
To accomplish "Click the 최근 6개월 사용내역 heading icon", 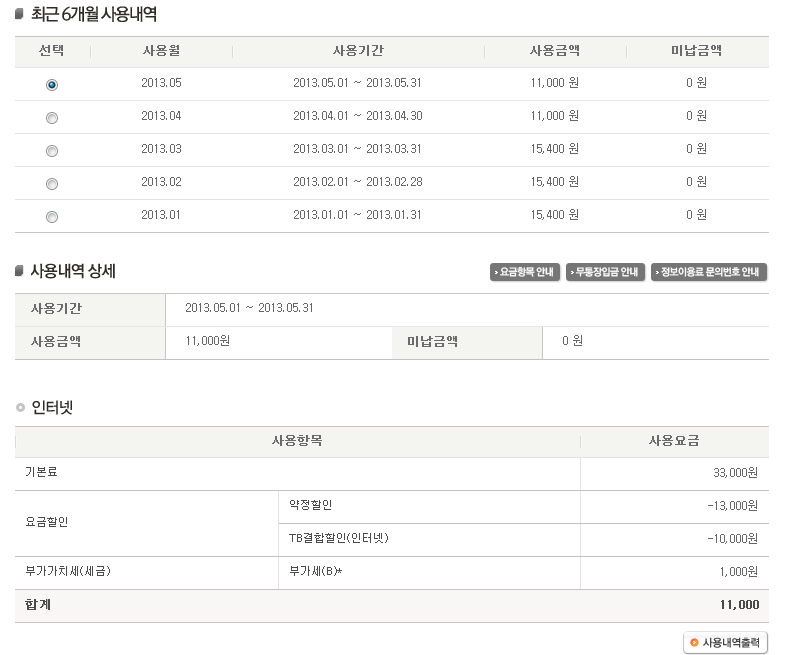I will tap(20, 14).
